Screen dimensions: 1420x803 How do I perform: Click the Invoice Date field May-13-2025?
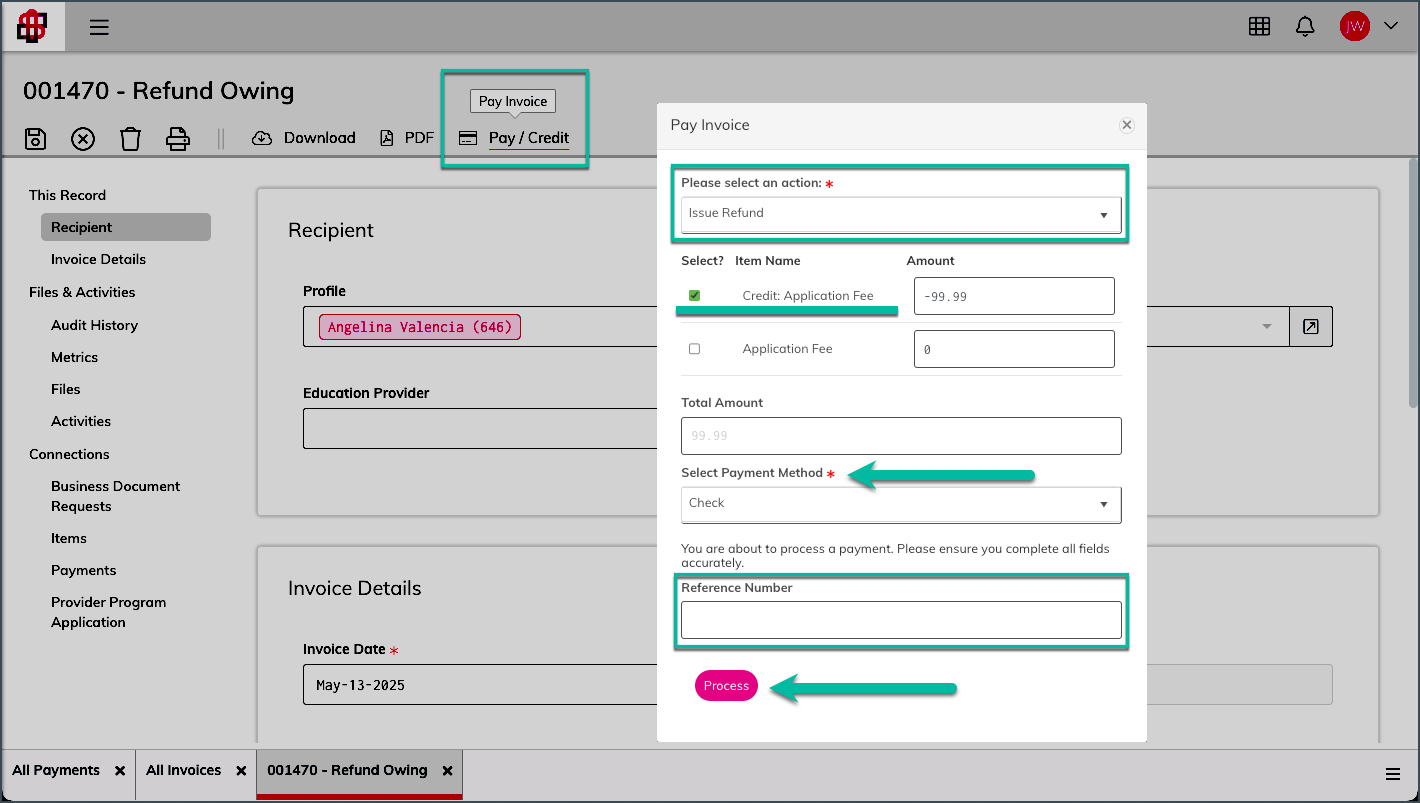click(x=480, y=685)
